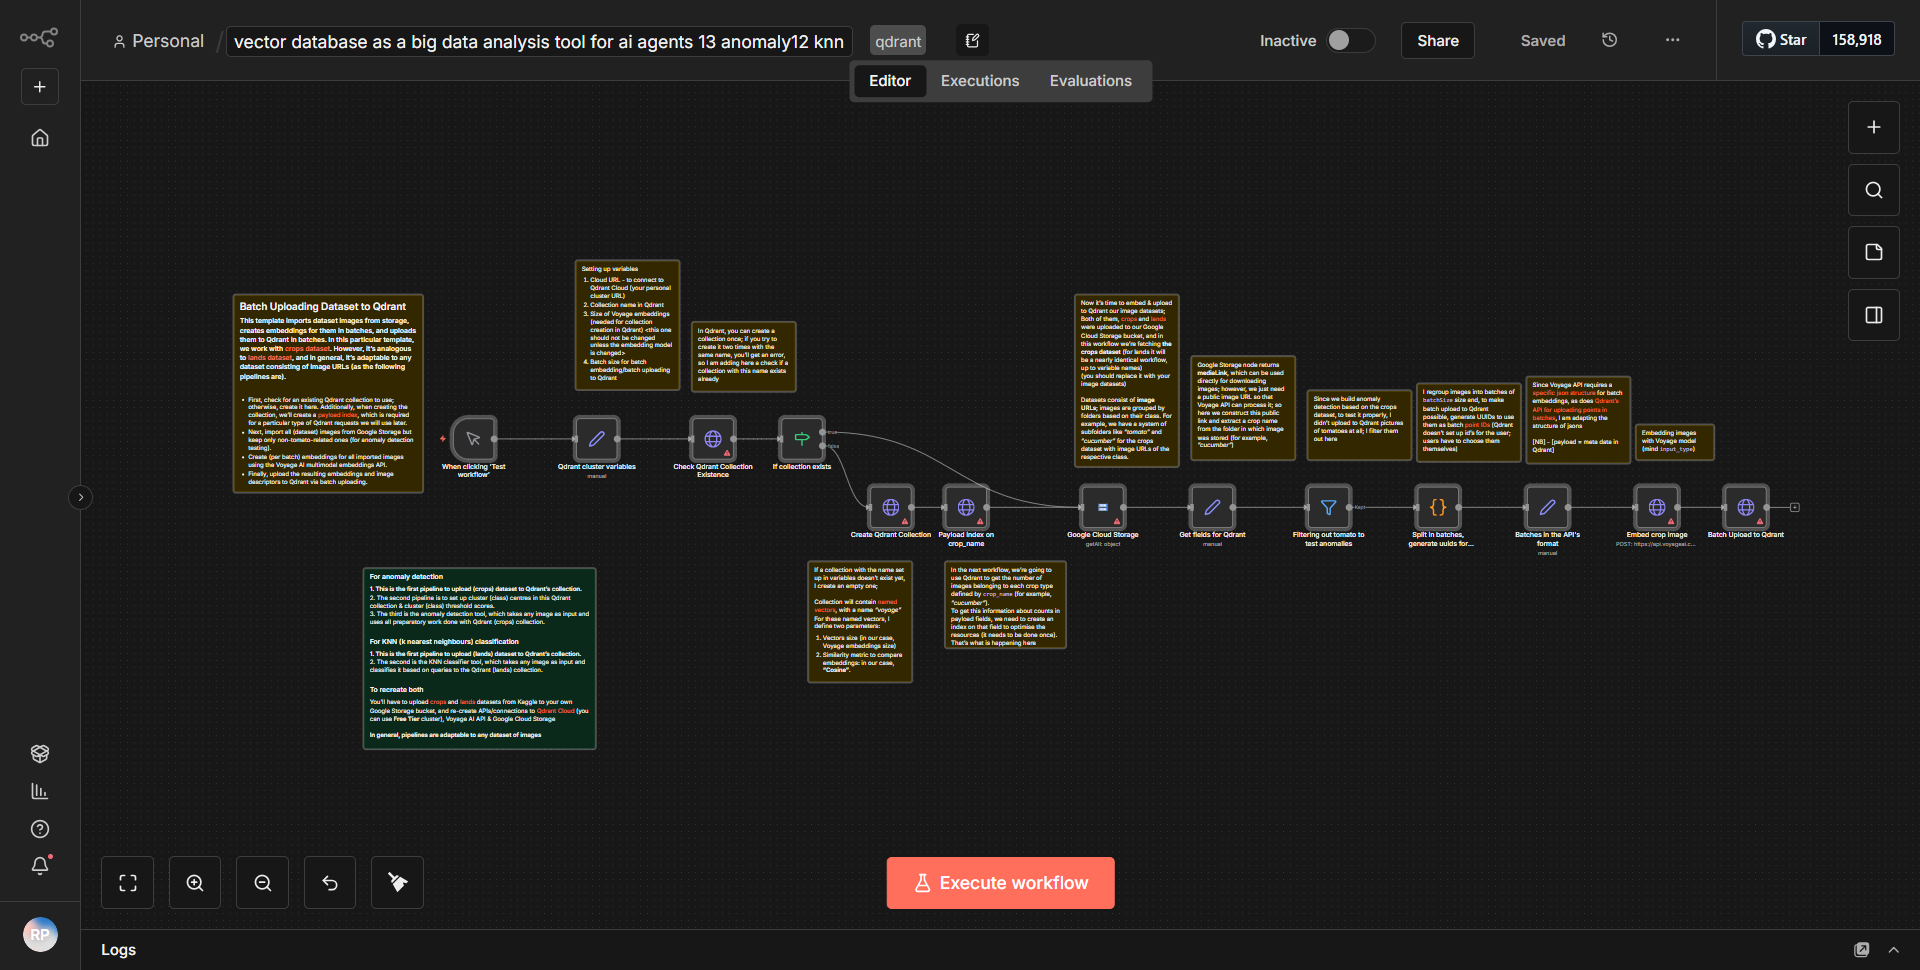Expand the Logs panel chevron
Screen dimensions: 1920x970
point(1893,950)
